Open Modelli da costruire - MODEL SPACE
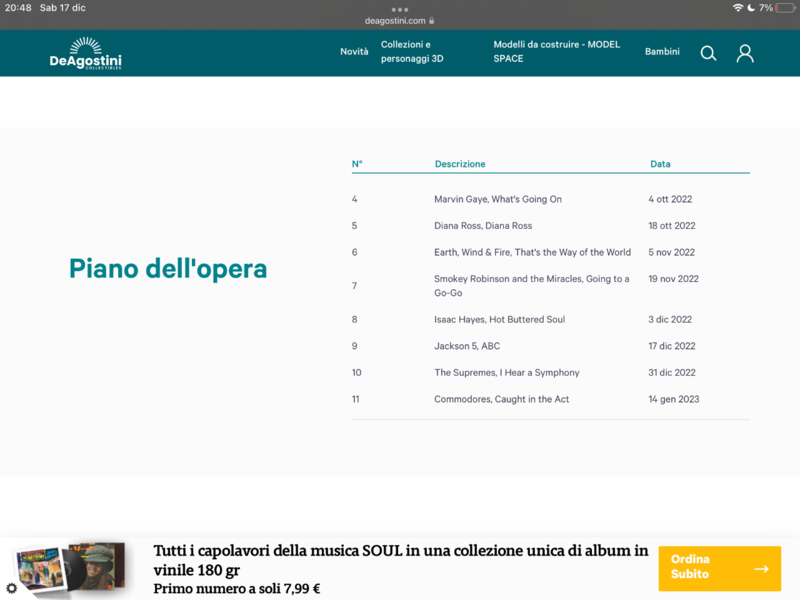The width and height of the screenshot is (800, 600). click(x=557, y=52)
